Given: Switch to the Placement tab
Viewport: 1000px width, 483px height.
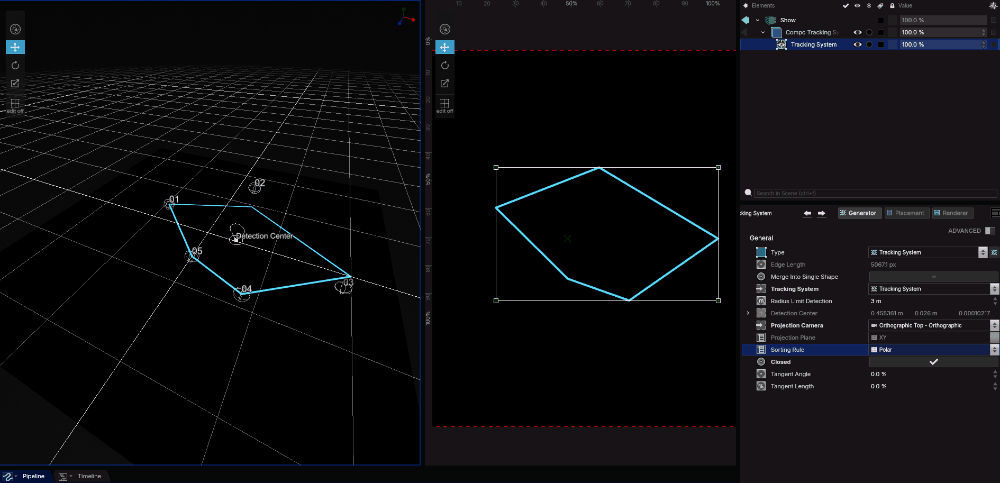Looking at the screenshot, I should click(906, 213).
